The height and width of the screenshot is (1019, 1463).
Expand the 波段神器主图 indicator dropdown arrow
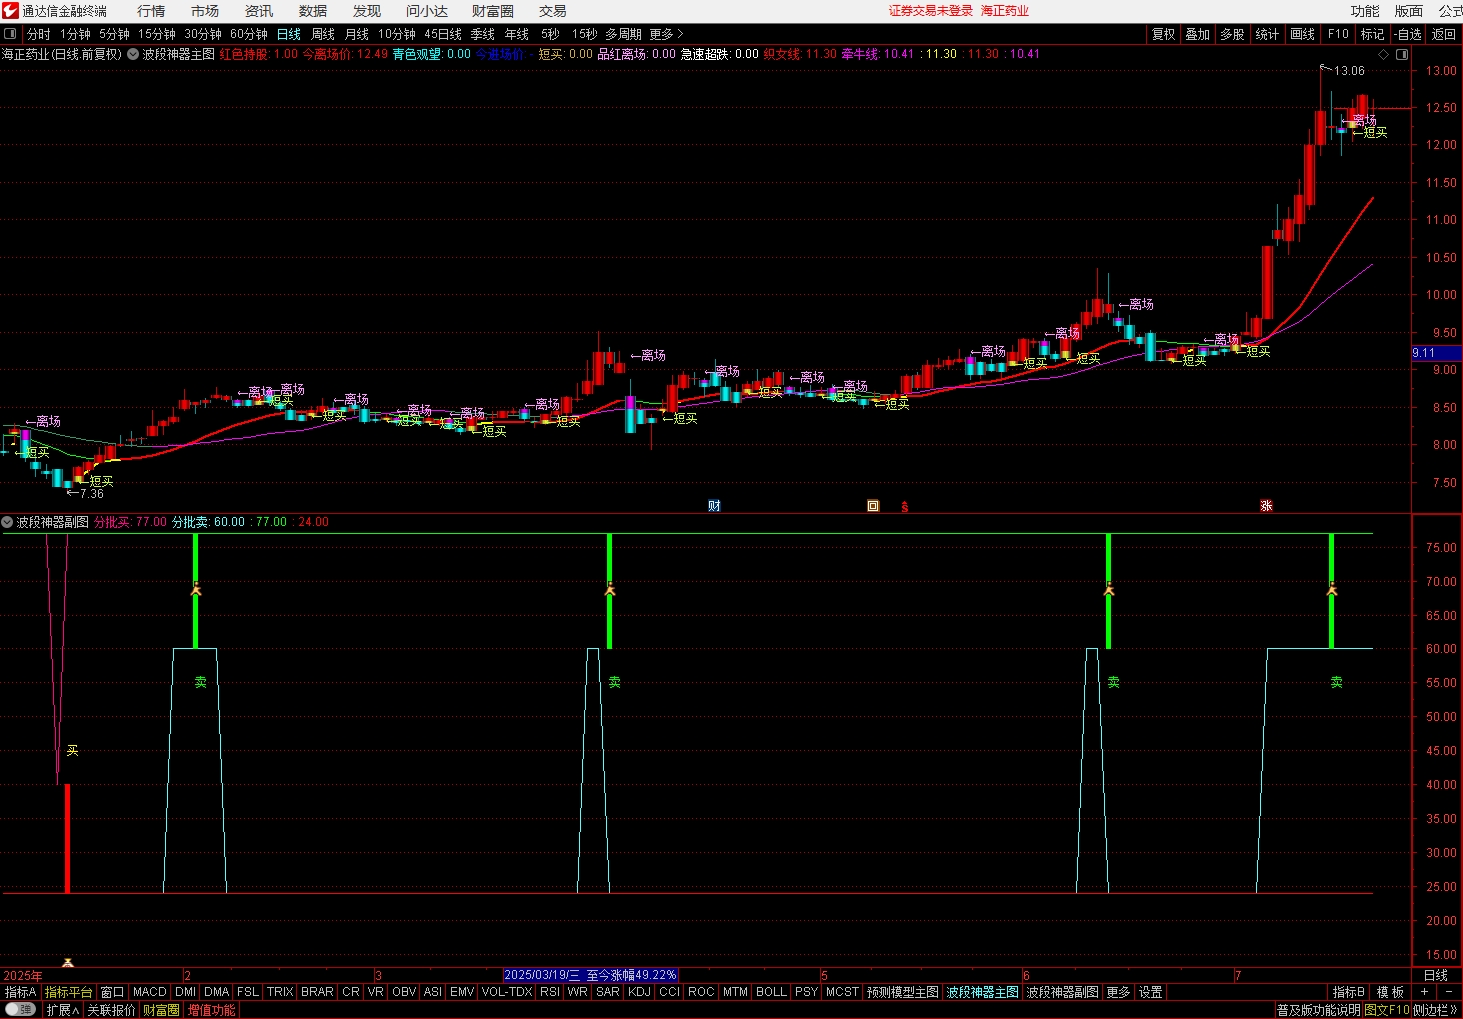click(x=133, y=54)
